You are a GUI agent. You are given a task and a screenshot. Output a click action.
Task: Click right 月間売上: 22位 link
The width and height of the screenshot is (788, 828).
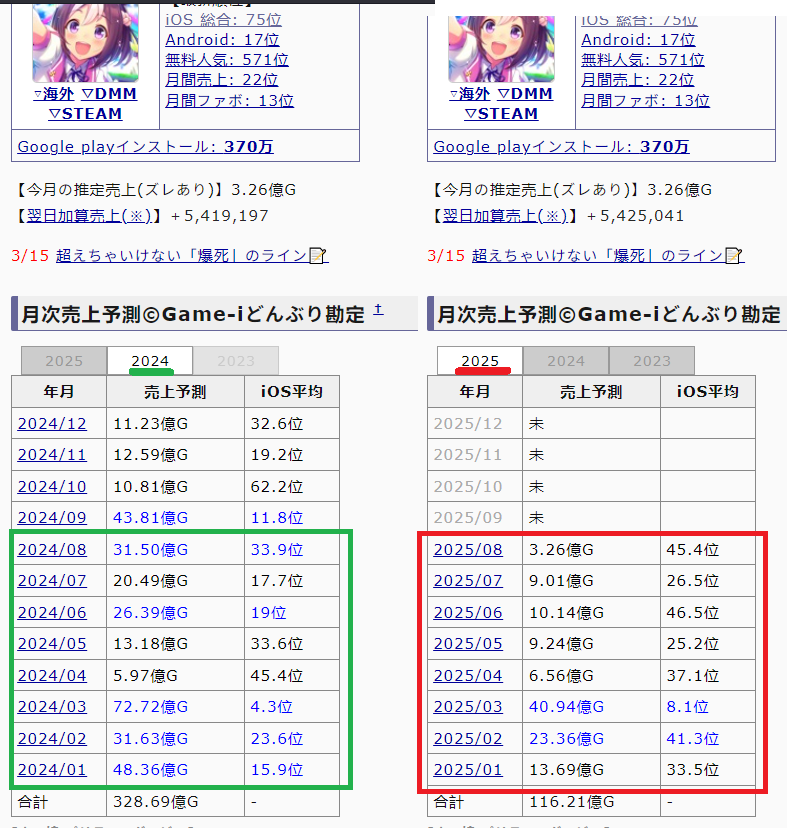(x=638, y=80)
